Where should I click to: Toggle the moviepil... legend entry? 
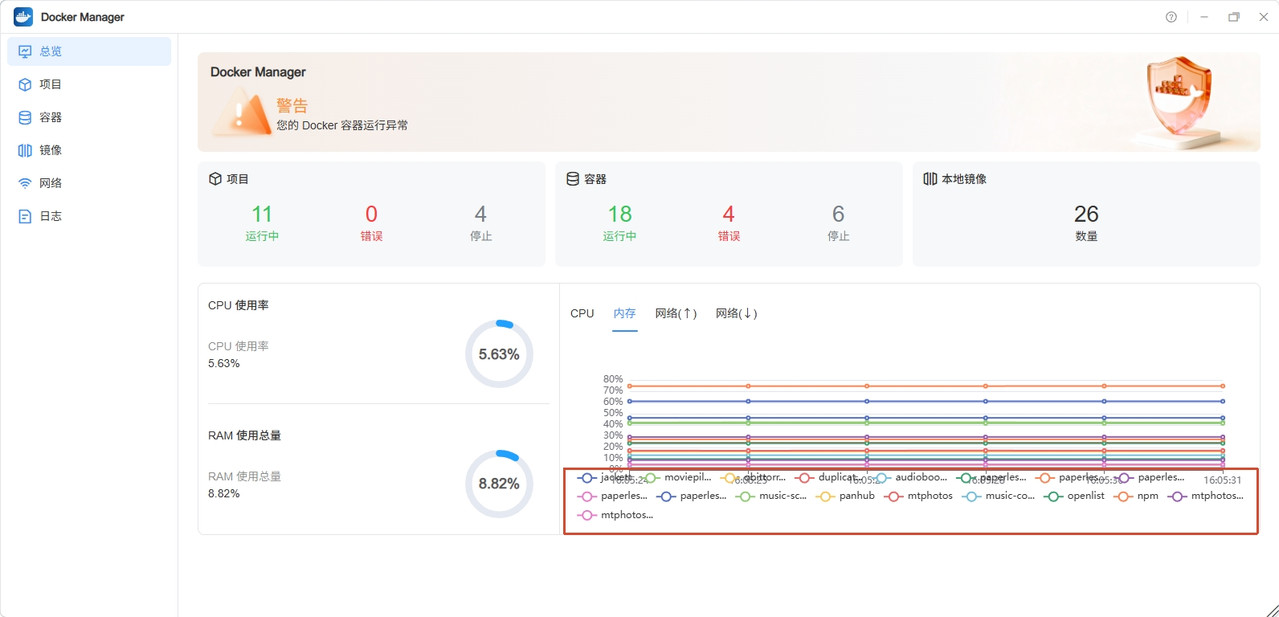(677, 478)
